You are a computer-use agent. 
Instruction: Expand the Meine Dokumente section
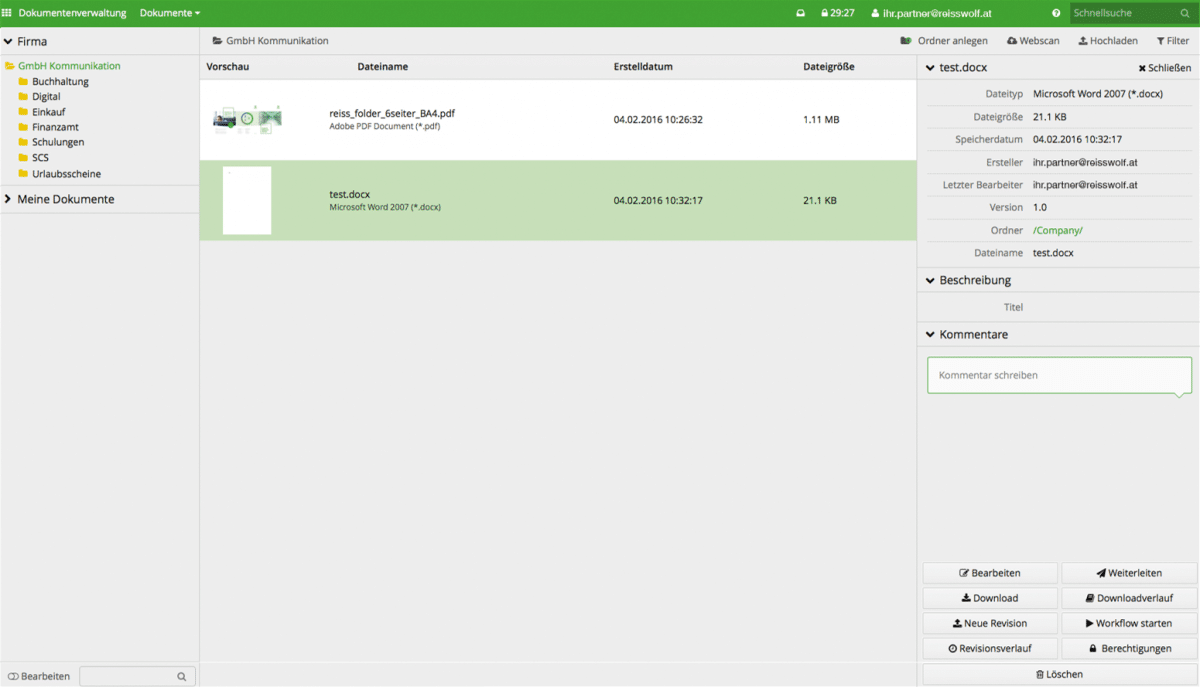point(63,199)
